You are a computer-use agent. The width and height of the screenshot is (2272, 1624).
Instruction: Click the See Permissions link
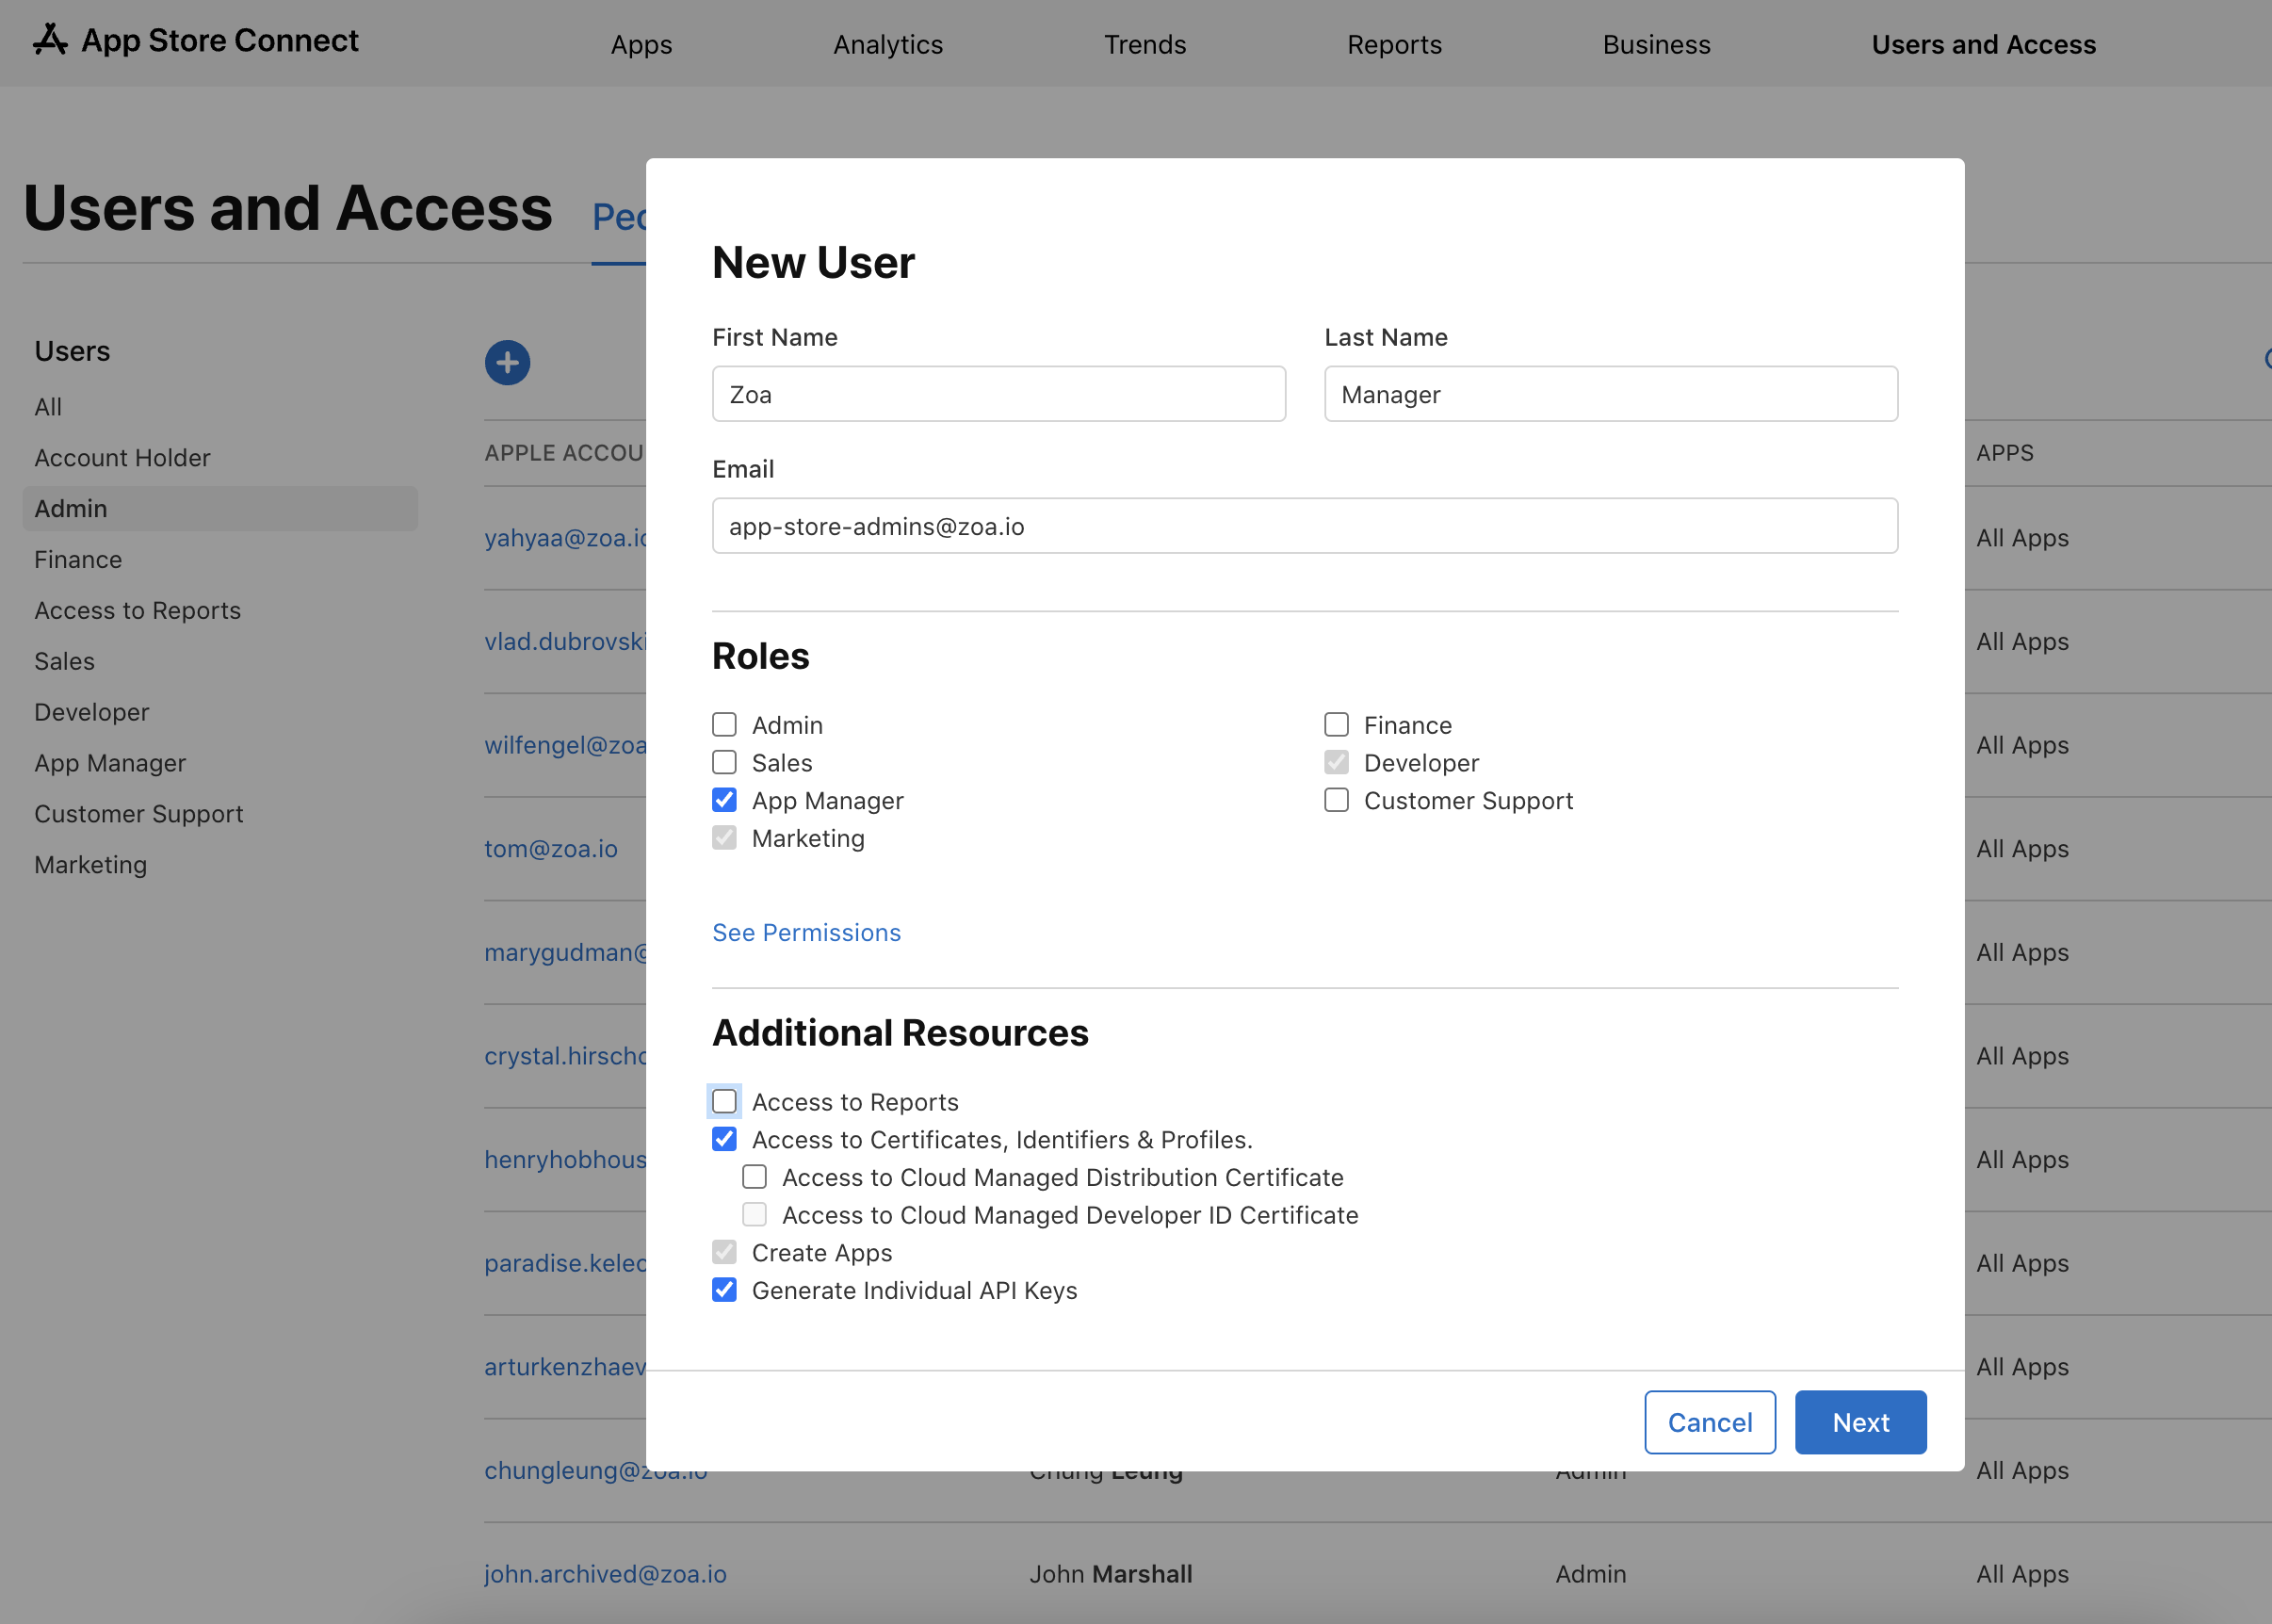click(806, 932)
